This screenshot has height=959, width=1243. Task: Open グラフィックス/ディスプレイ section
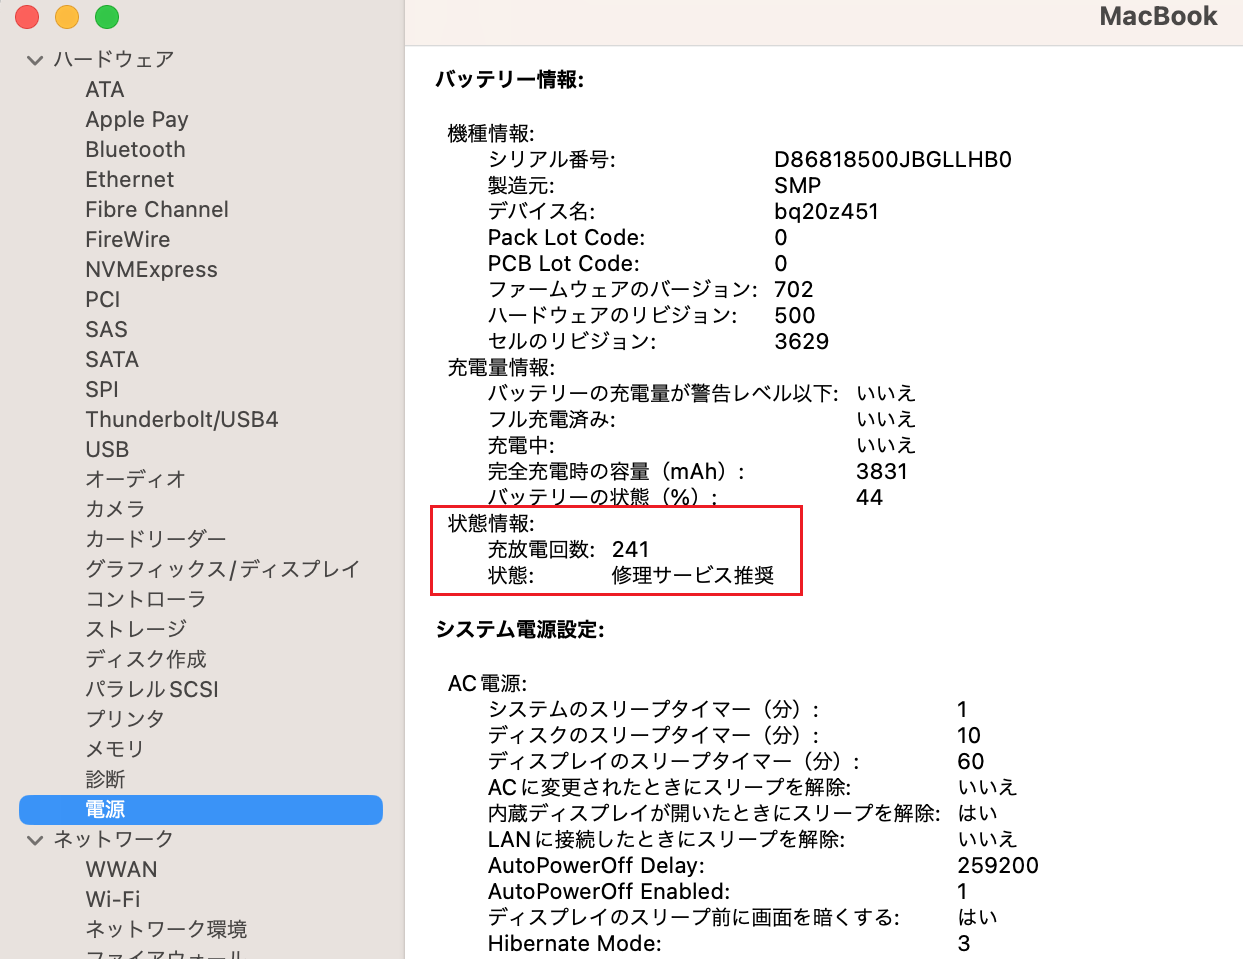[222, 569]
